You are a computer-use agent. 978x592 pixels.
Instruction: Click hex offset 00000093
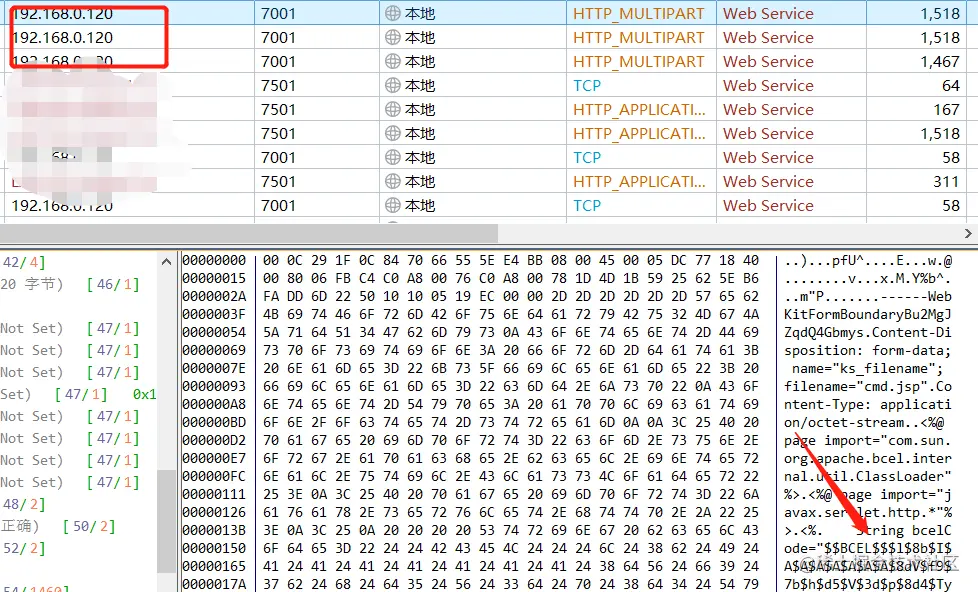[215, 386]
